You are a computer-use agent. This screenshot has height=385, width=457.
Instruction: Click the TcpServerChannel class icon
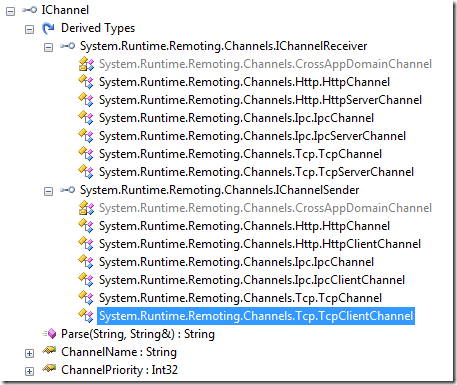coord(86,172)
